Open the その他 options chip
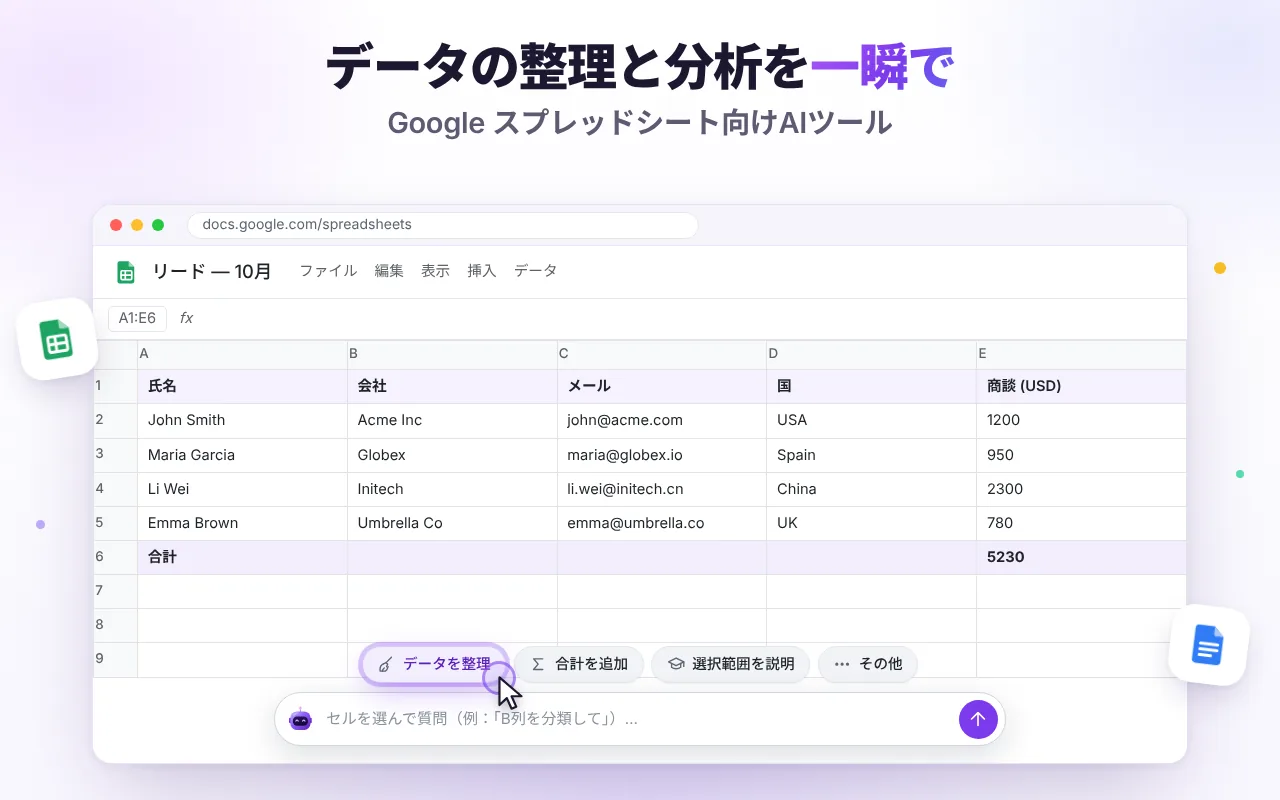The width and height of the screenshot is (1280, 800). point(867,664)
